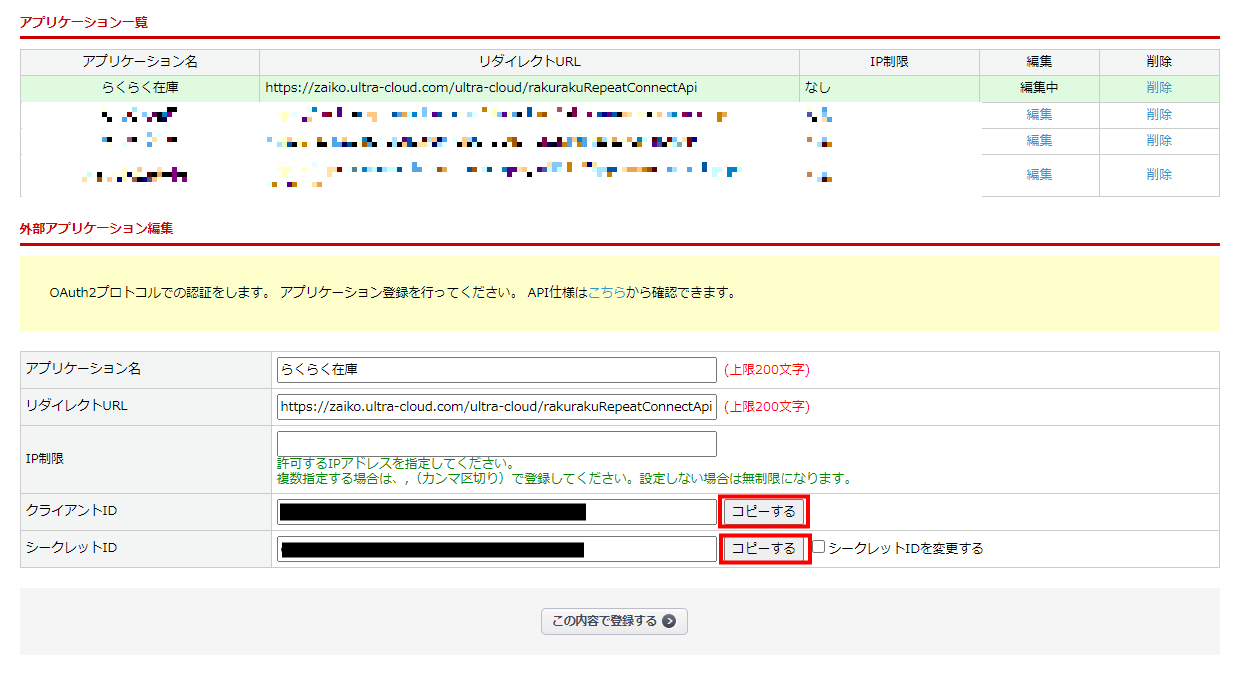Viewport: 1240px width, 680px height.
Task: Focus the IP制限 input field
Action: click(497, 444)
